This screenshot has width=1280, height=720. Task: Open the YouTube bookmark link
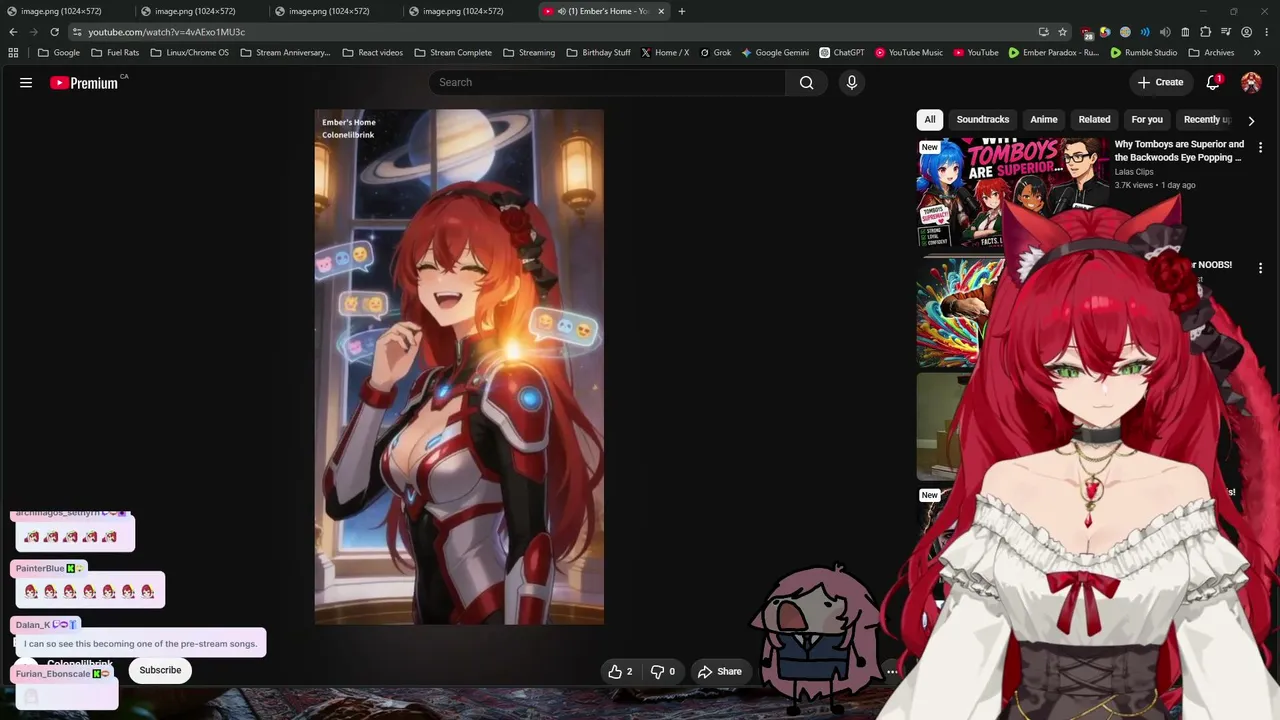[x=976, y=53]
